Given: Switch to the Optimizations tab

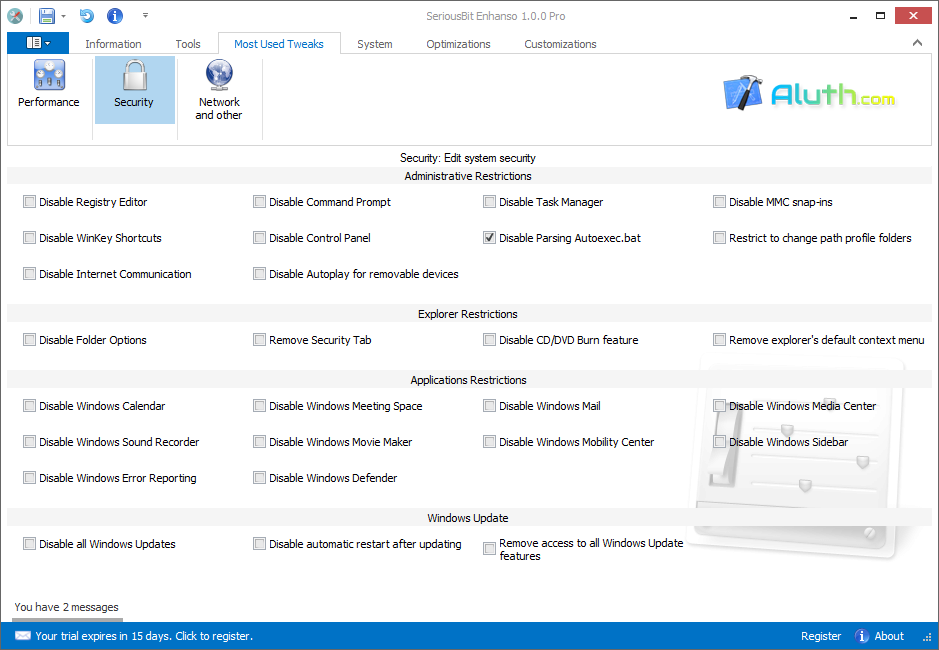Looking at the screenshot, I should pyautogui.click(x=457, y=43).
